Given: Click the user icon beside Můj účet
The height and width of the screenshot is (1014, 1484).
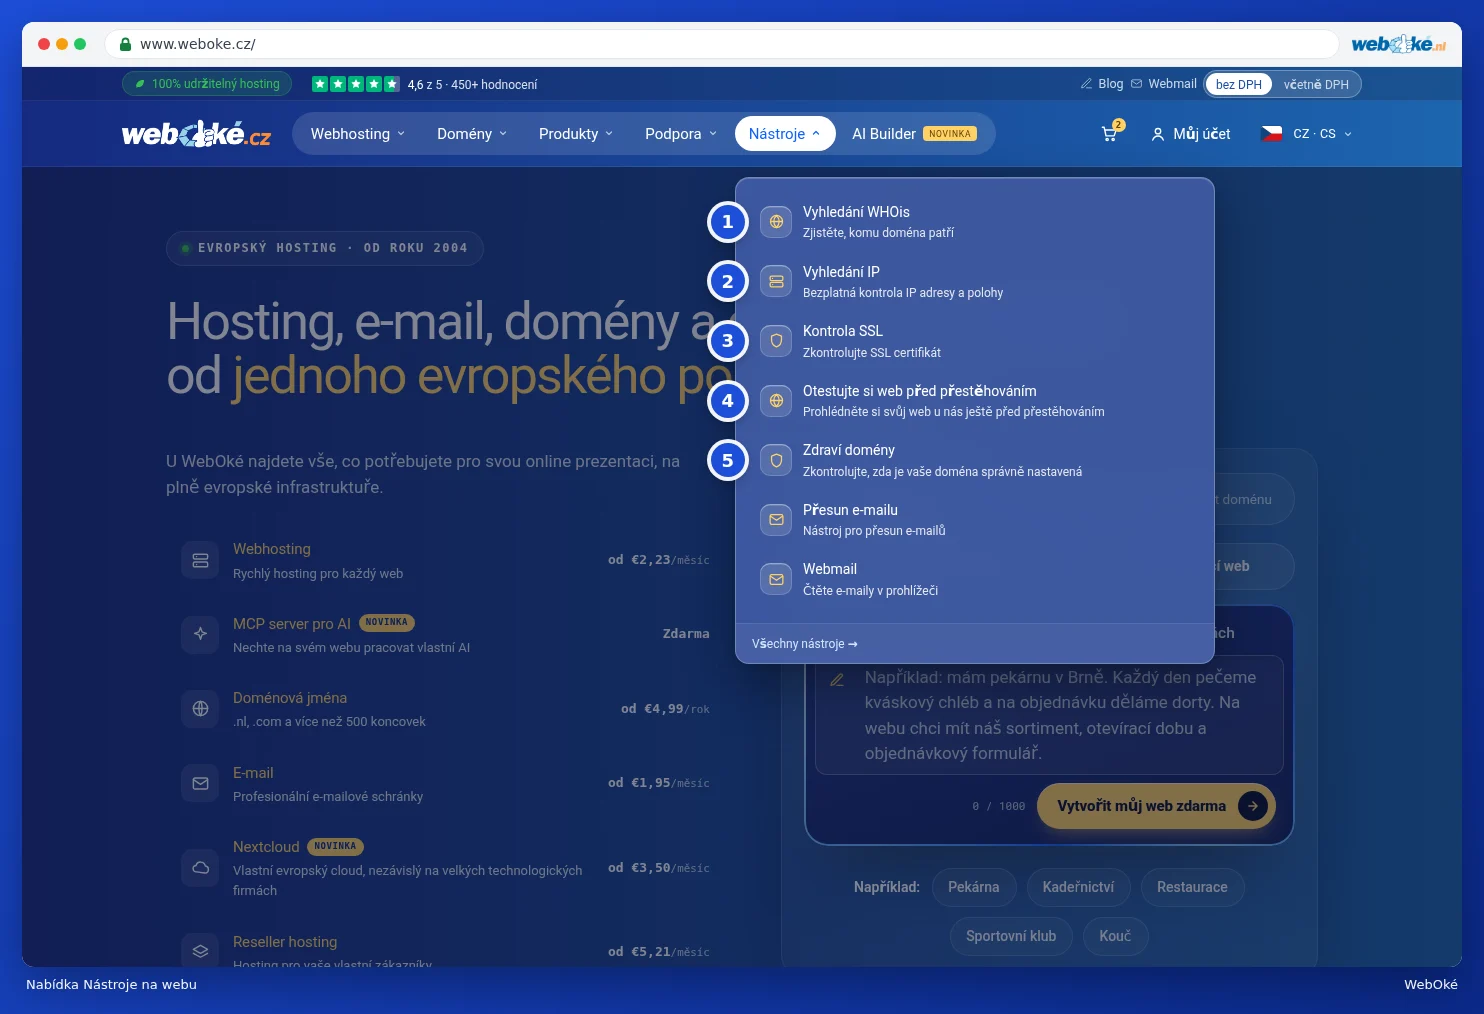Looking at the screenshot, I should pos(1158,134).
